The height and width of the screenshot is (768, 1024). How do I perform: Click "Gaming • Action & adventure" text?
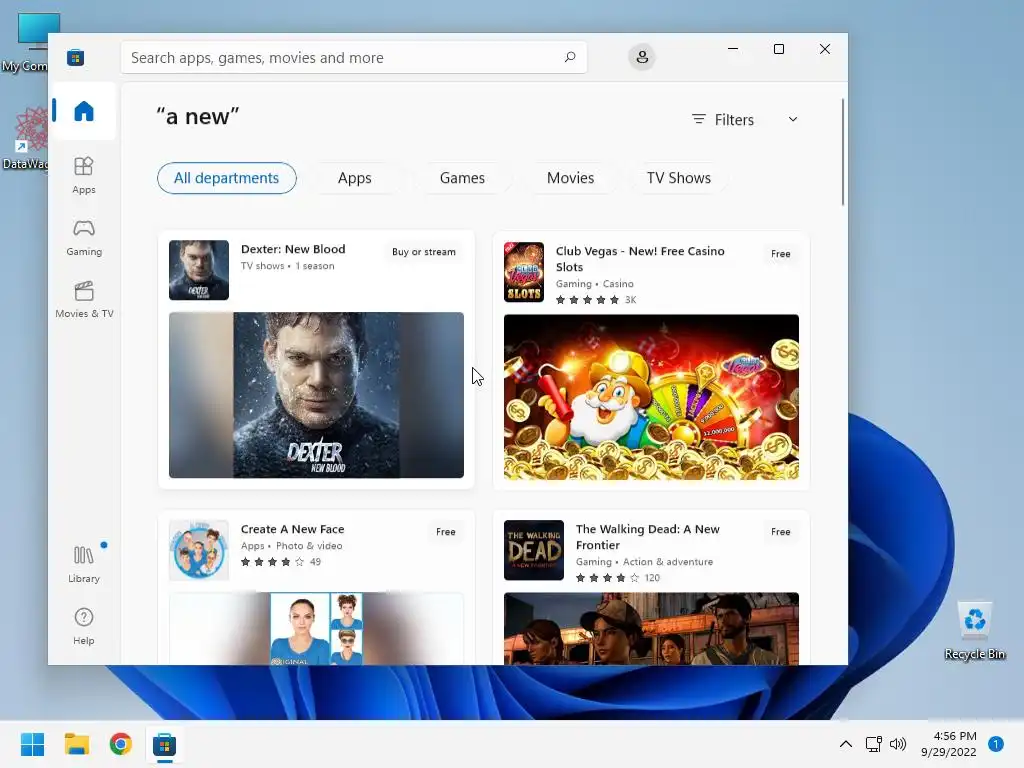tap(644, 562)
